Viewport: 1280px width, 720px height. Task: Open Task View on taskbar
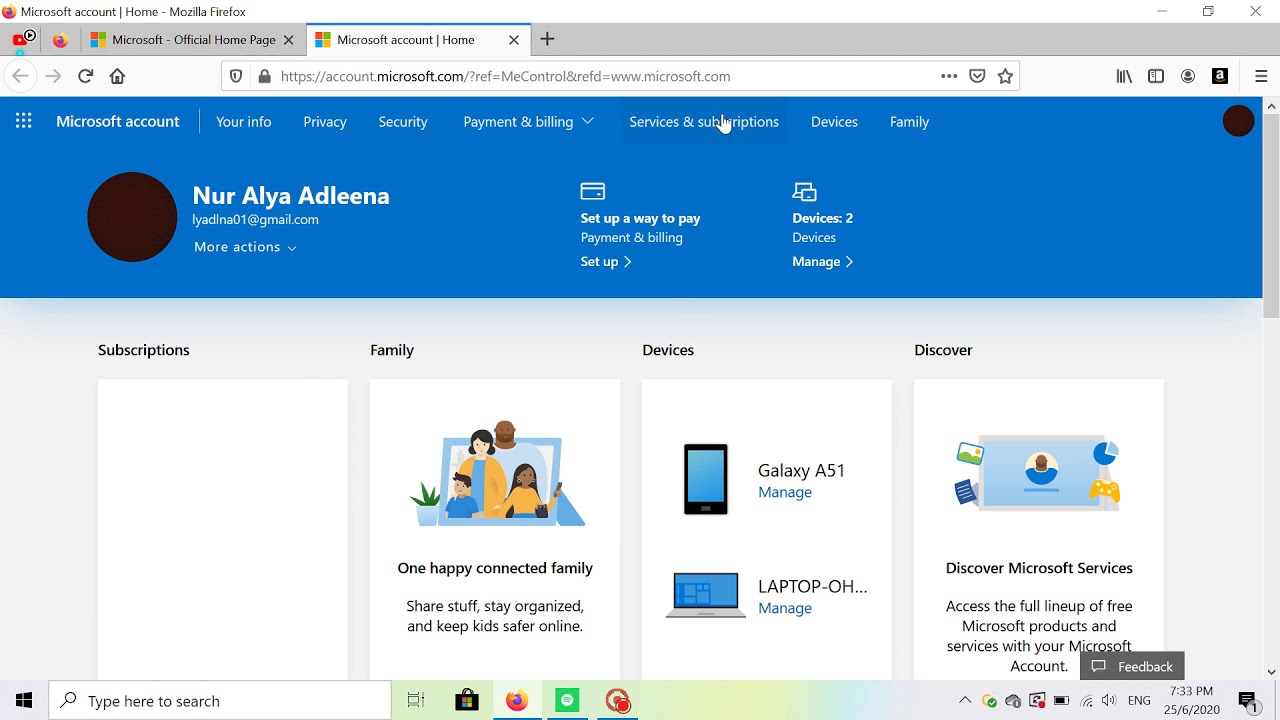point(416,701)
